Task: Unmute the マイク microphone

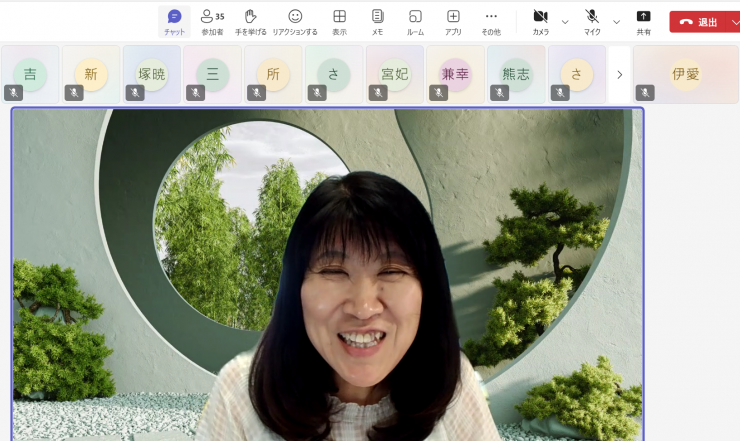Action: click(592, 22)
